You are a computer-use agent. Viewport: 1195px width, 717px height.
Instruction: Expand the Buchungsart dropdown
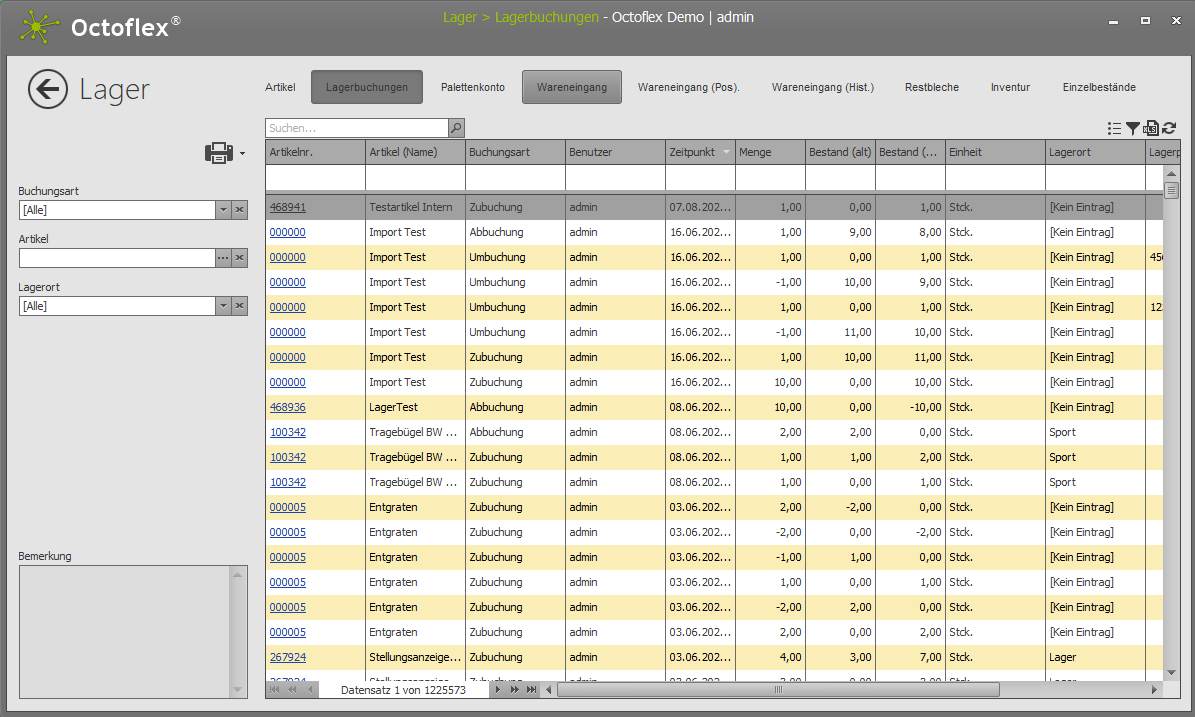[224, 210]
